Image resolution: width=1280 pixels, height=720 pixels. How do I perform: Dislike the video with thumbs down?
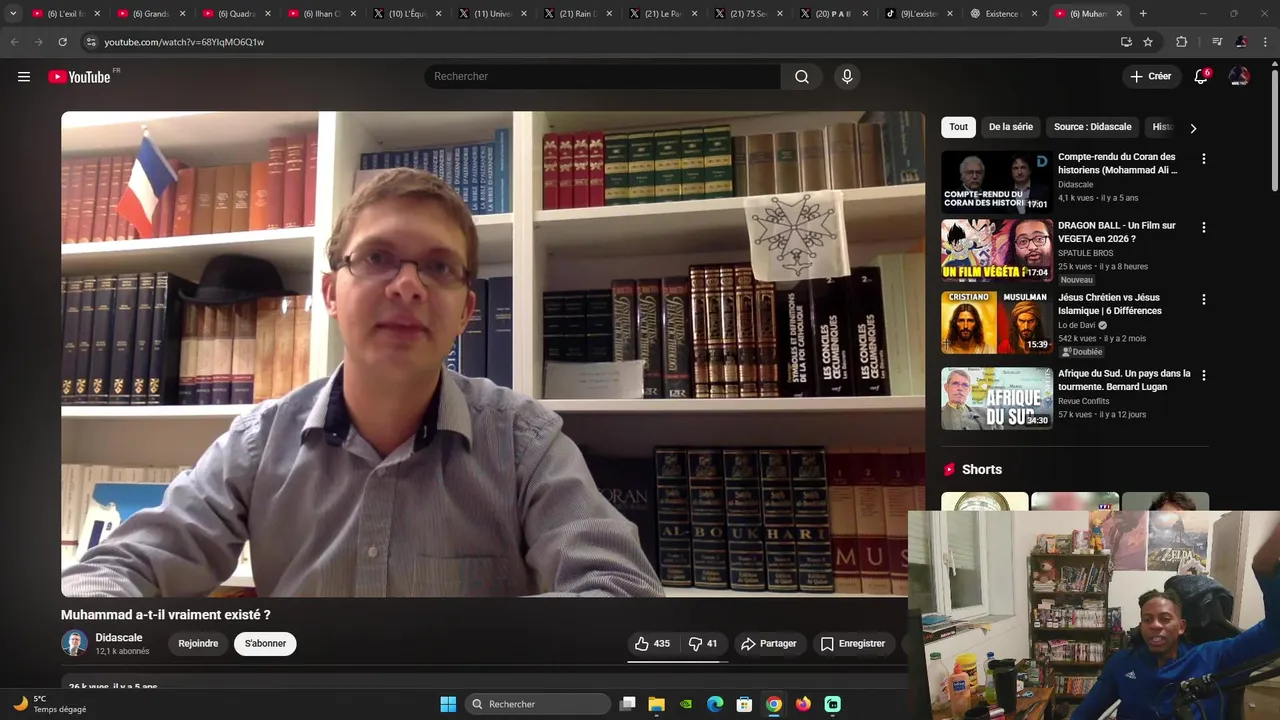pyautogui.click(x=703, y=644)
